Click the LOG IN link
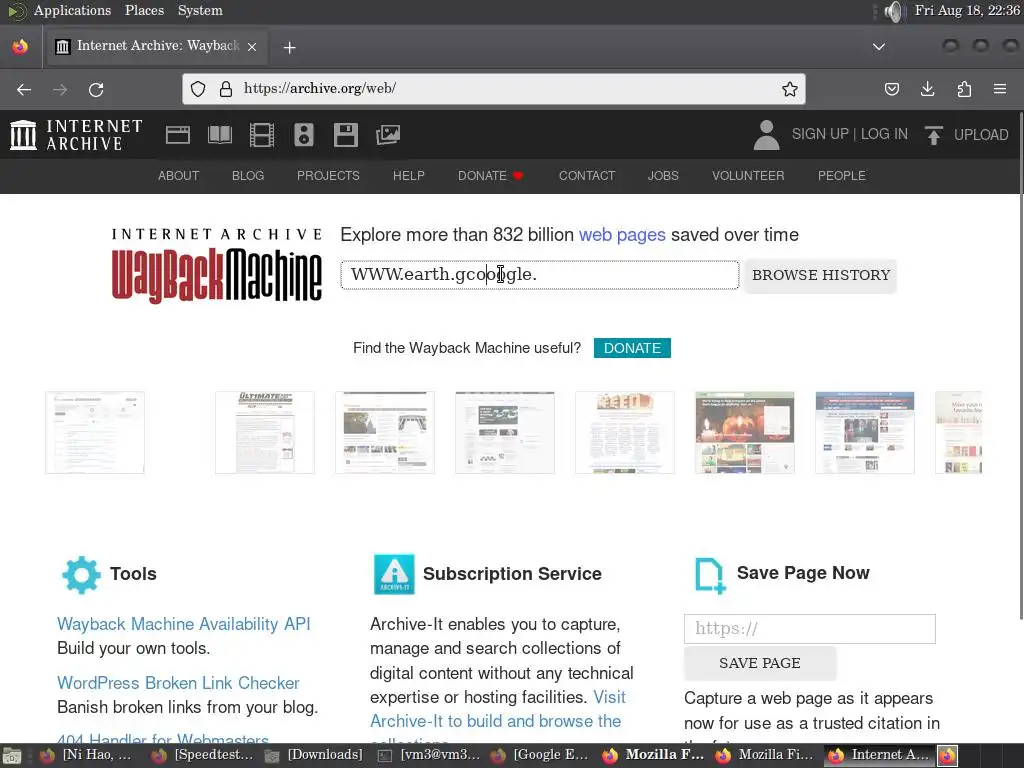 click(x=884, y=134)
